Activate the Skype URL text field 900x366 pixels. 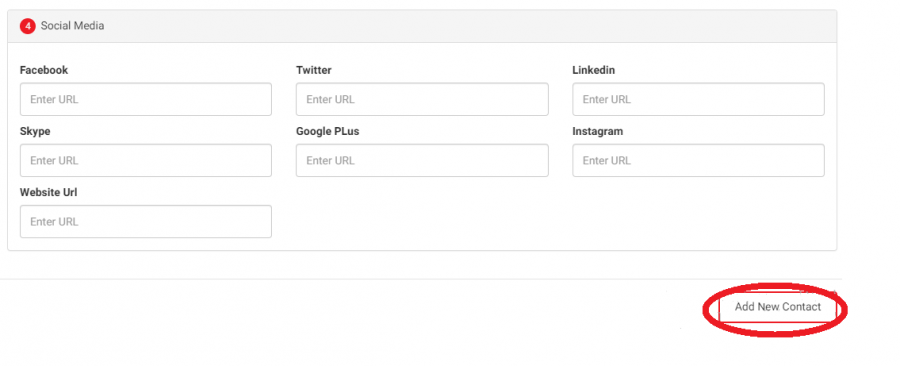[x=146, y=161]
